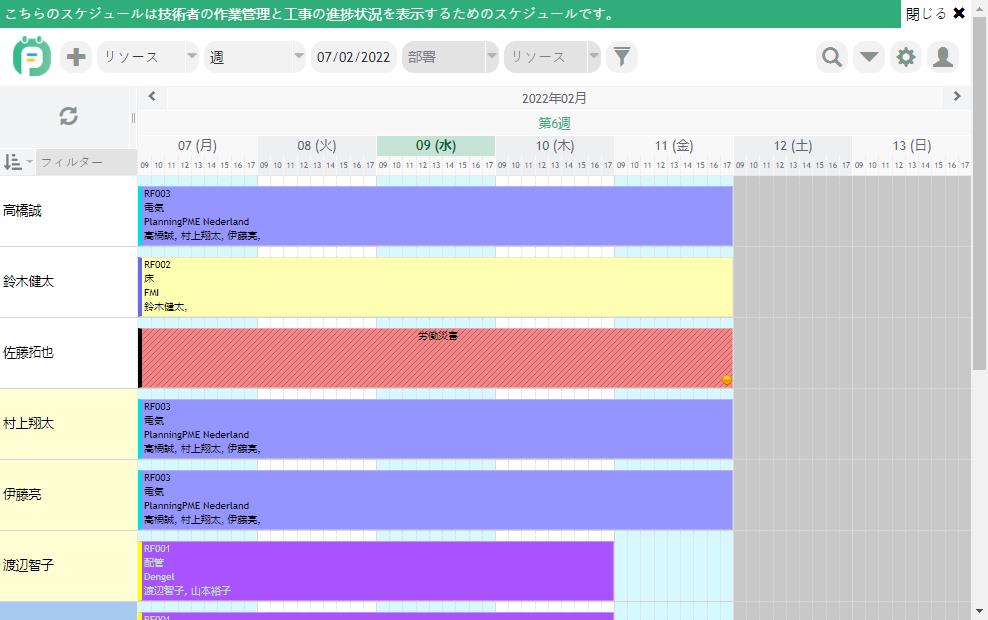Select resource row 伊藤亮

[x=69, y=495]
